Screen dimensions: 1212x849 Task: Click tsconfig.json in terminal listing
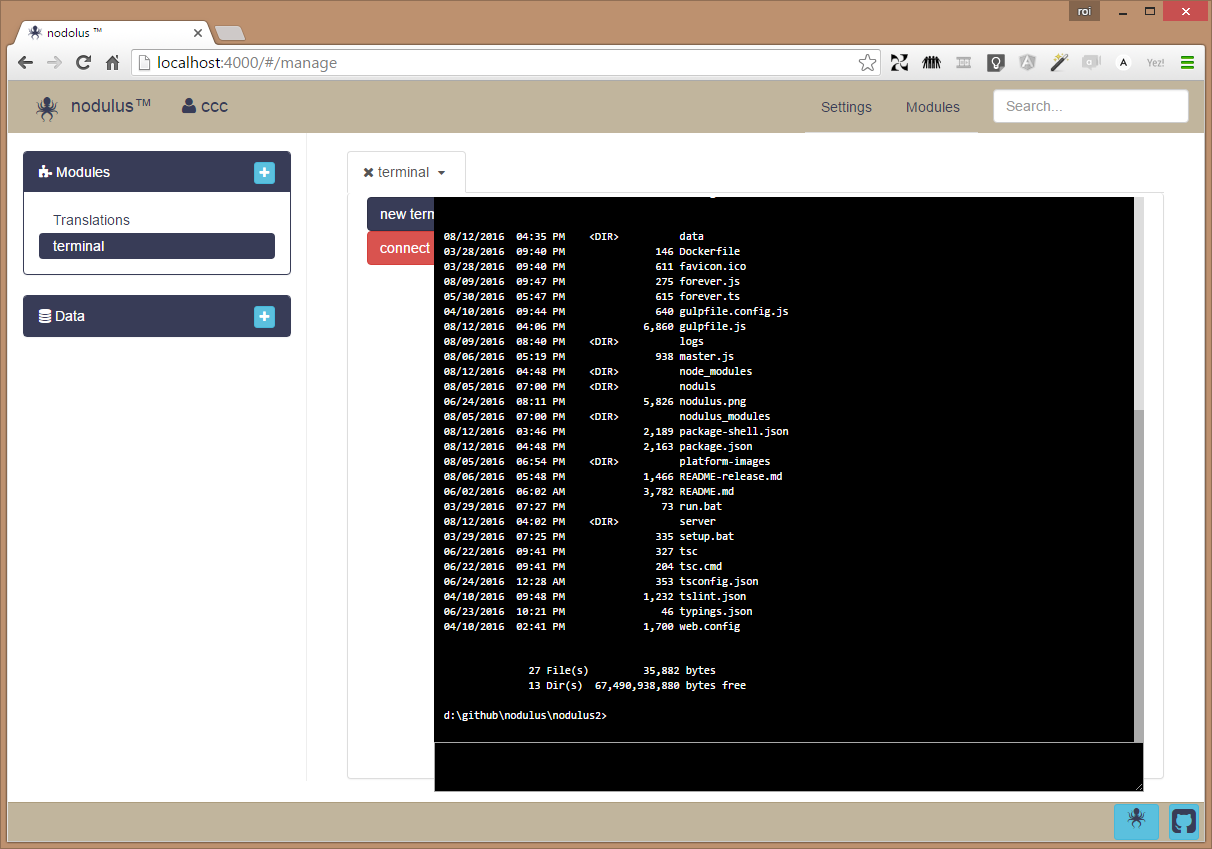(x=719, y=582)
